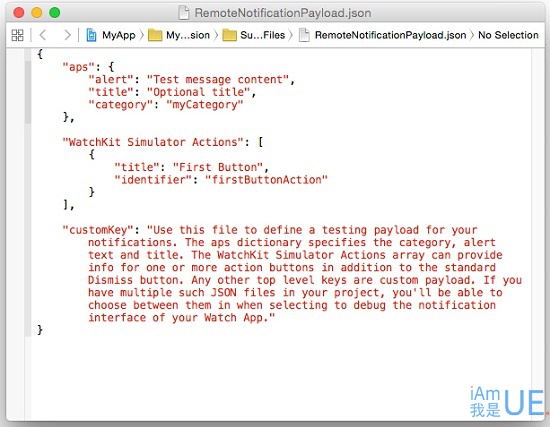
Task: Click the MyApp project icon in breadcrumb
Action: (x=91, y=35)
